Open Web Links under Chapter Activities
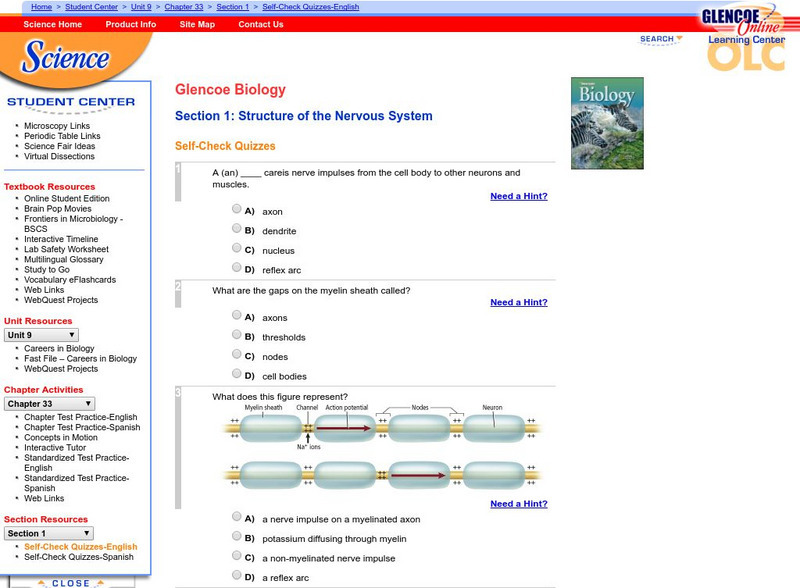The height and width of the screenshot is (588, 800). coord(44,498)
